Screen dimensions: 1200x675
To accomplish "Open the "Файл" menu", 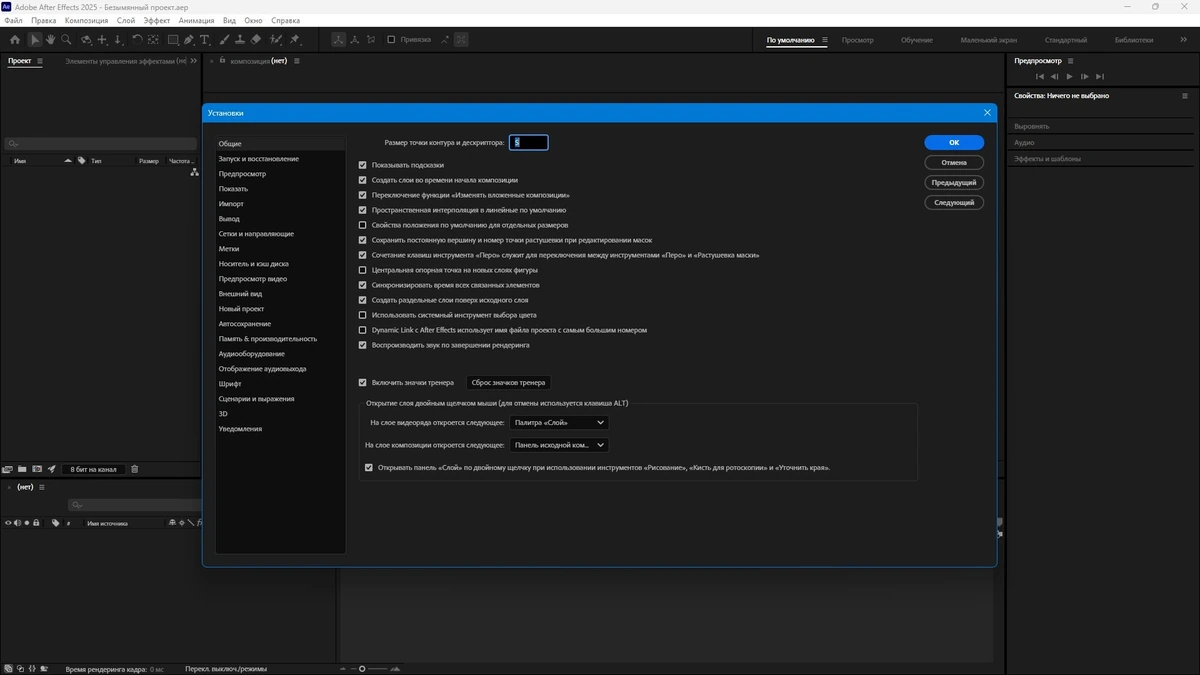I will (13, 20).
